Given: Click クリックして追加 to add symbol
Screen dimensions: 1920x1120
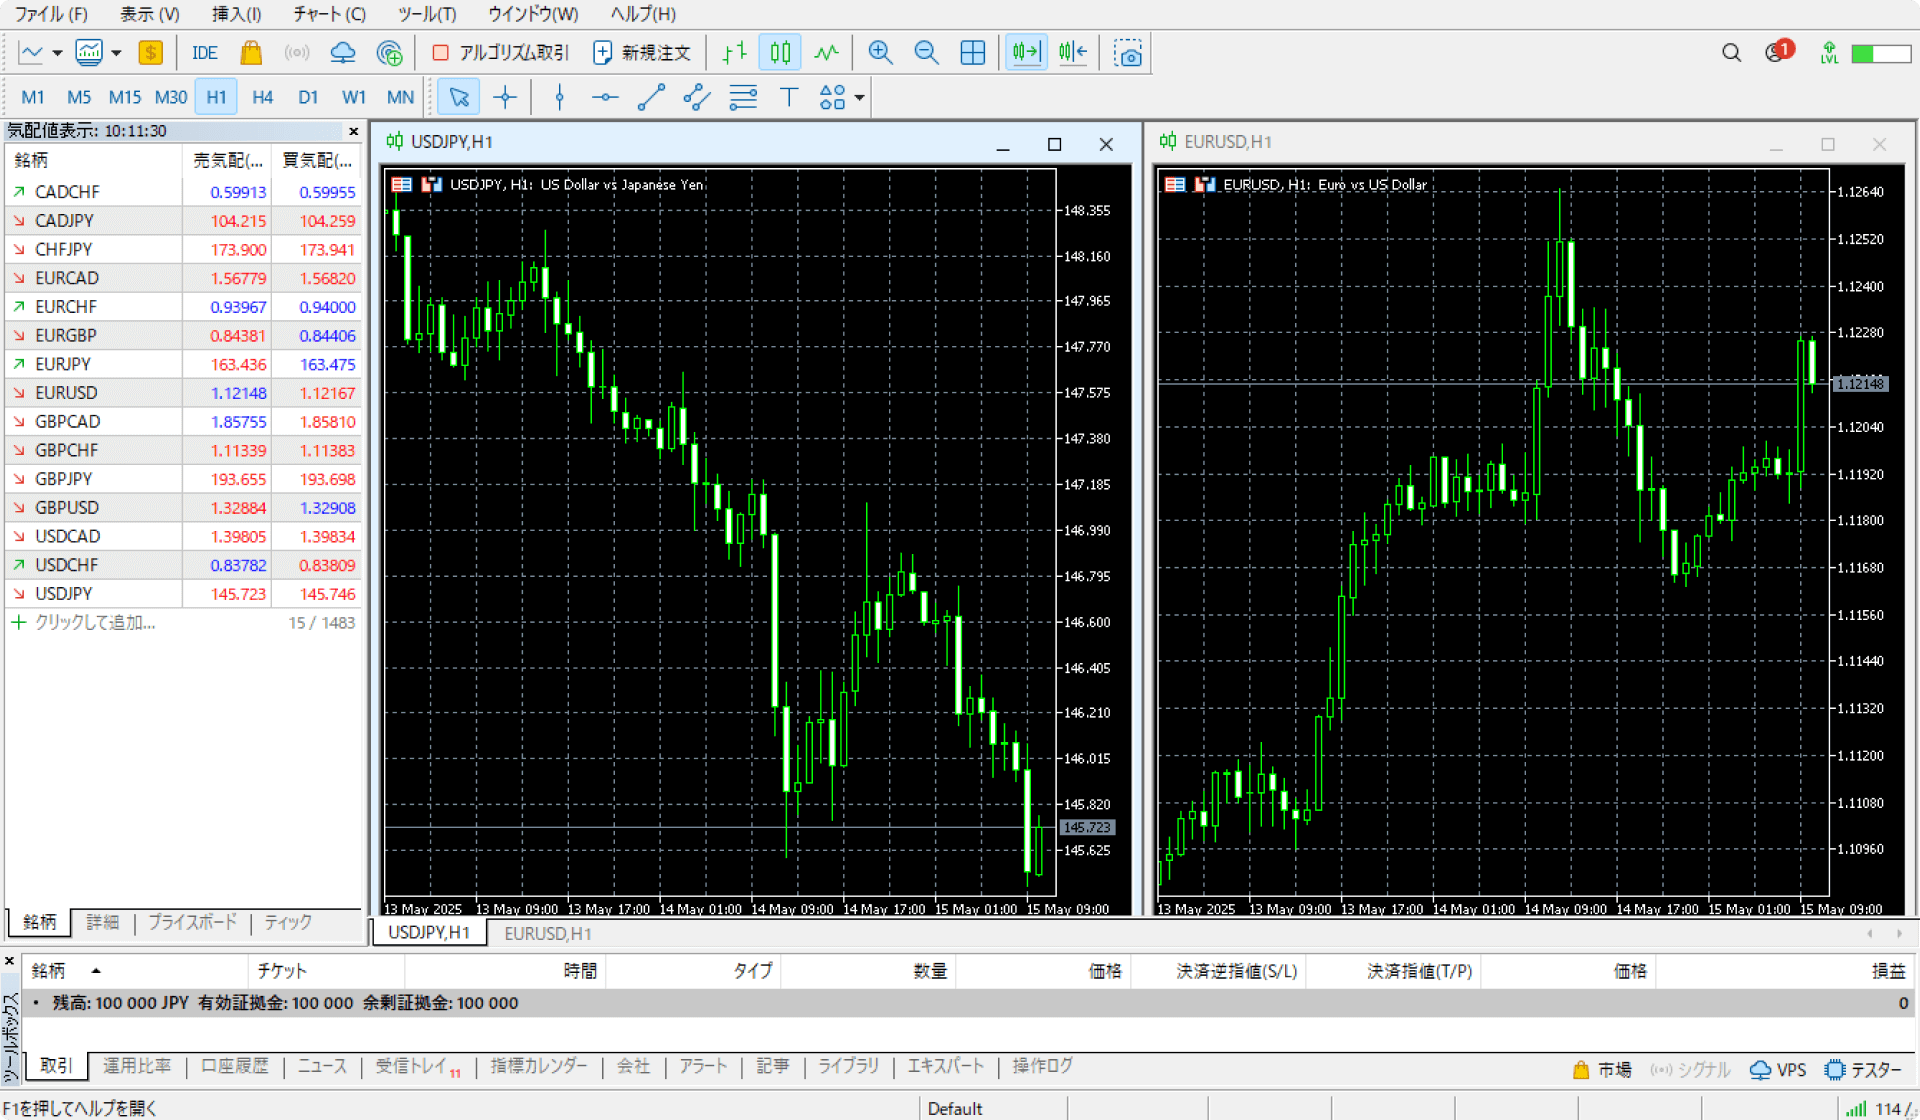Looking at the screenshot, I should 95,622.
